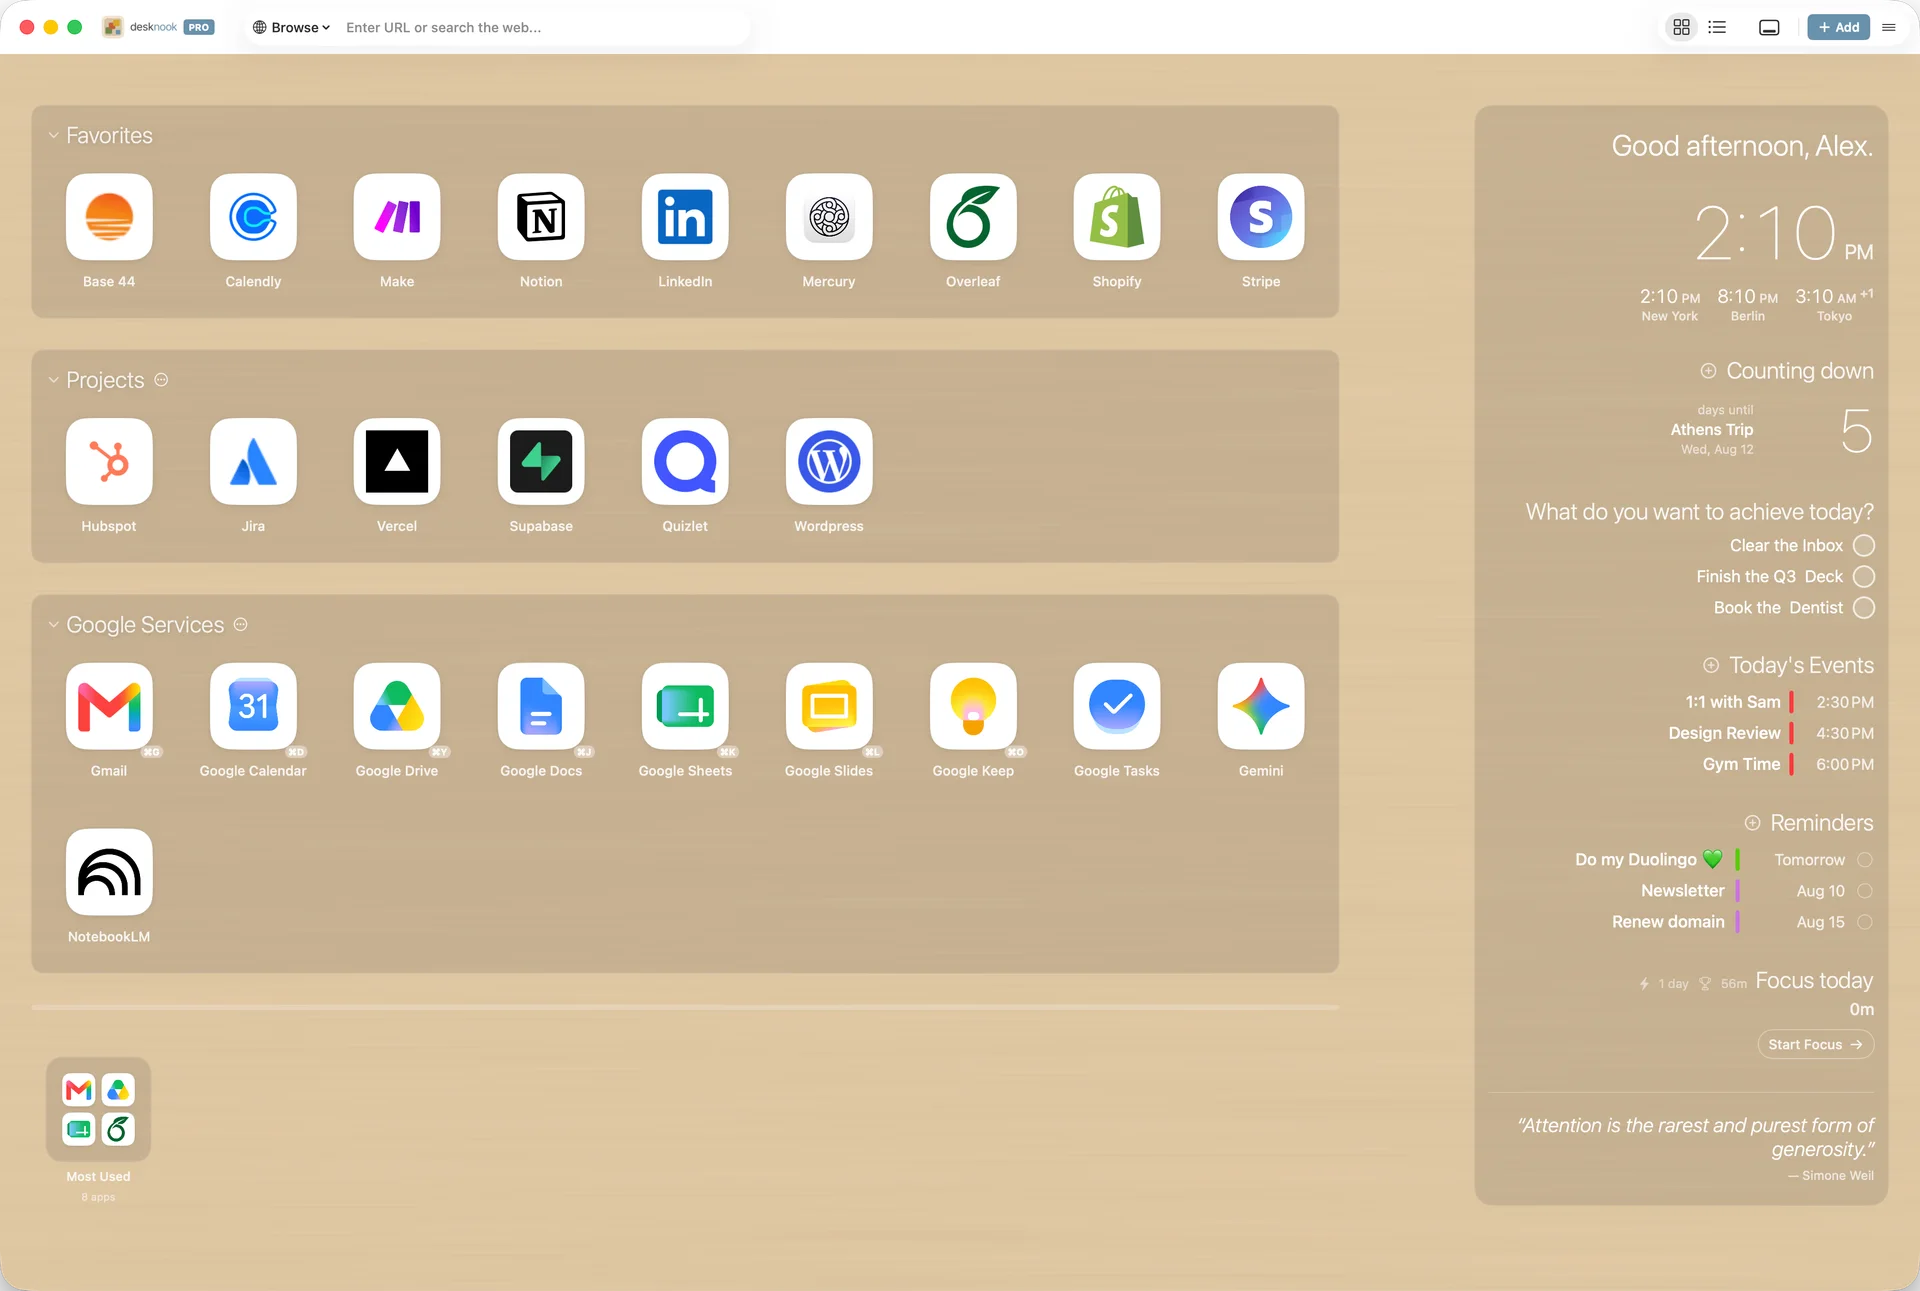1920x1291 pixels.
Task: Start a Focus session
Action: coord(1816,1045)
